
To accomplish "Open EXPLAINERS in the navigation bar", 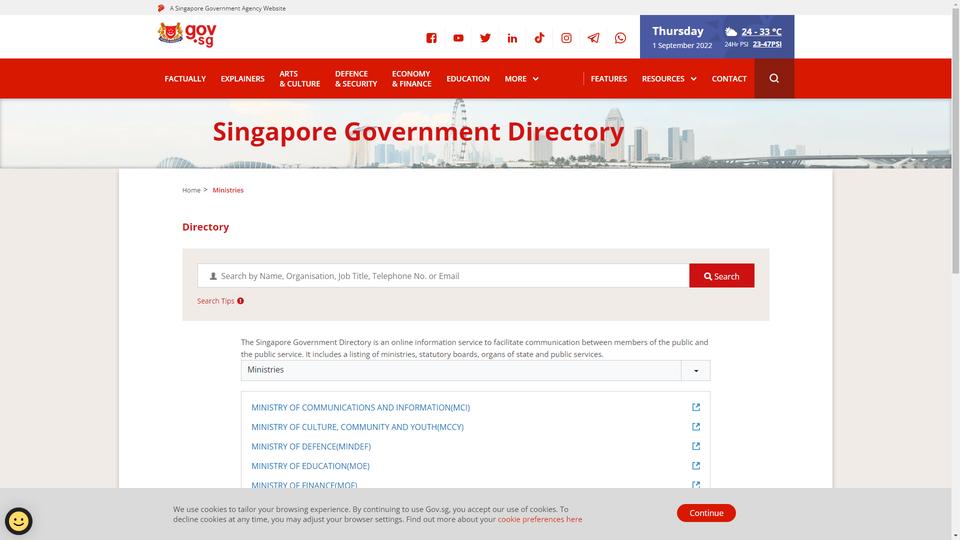I will point(242,79).
